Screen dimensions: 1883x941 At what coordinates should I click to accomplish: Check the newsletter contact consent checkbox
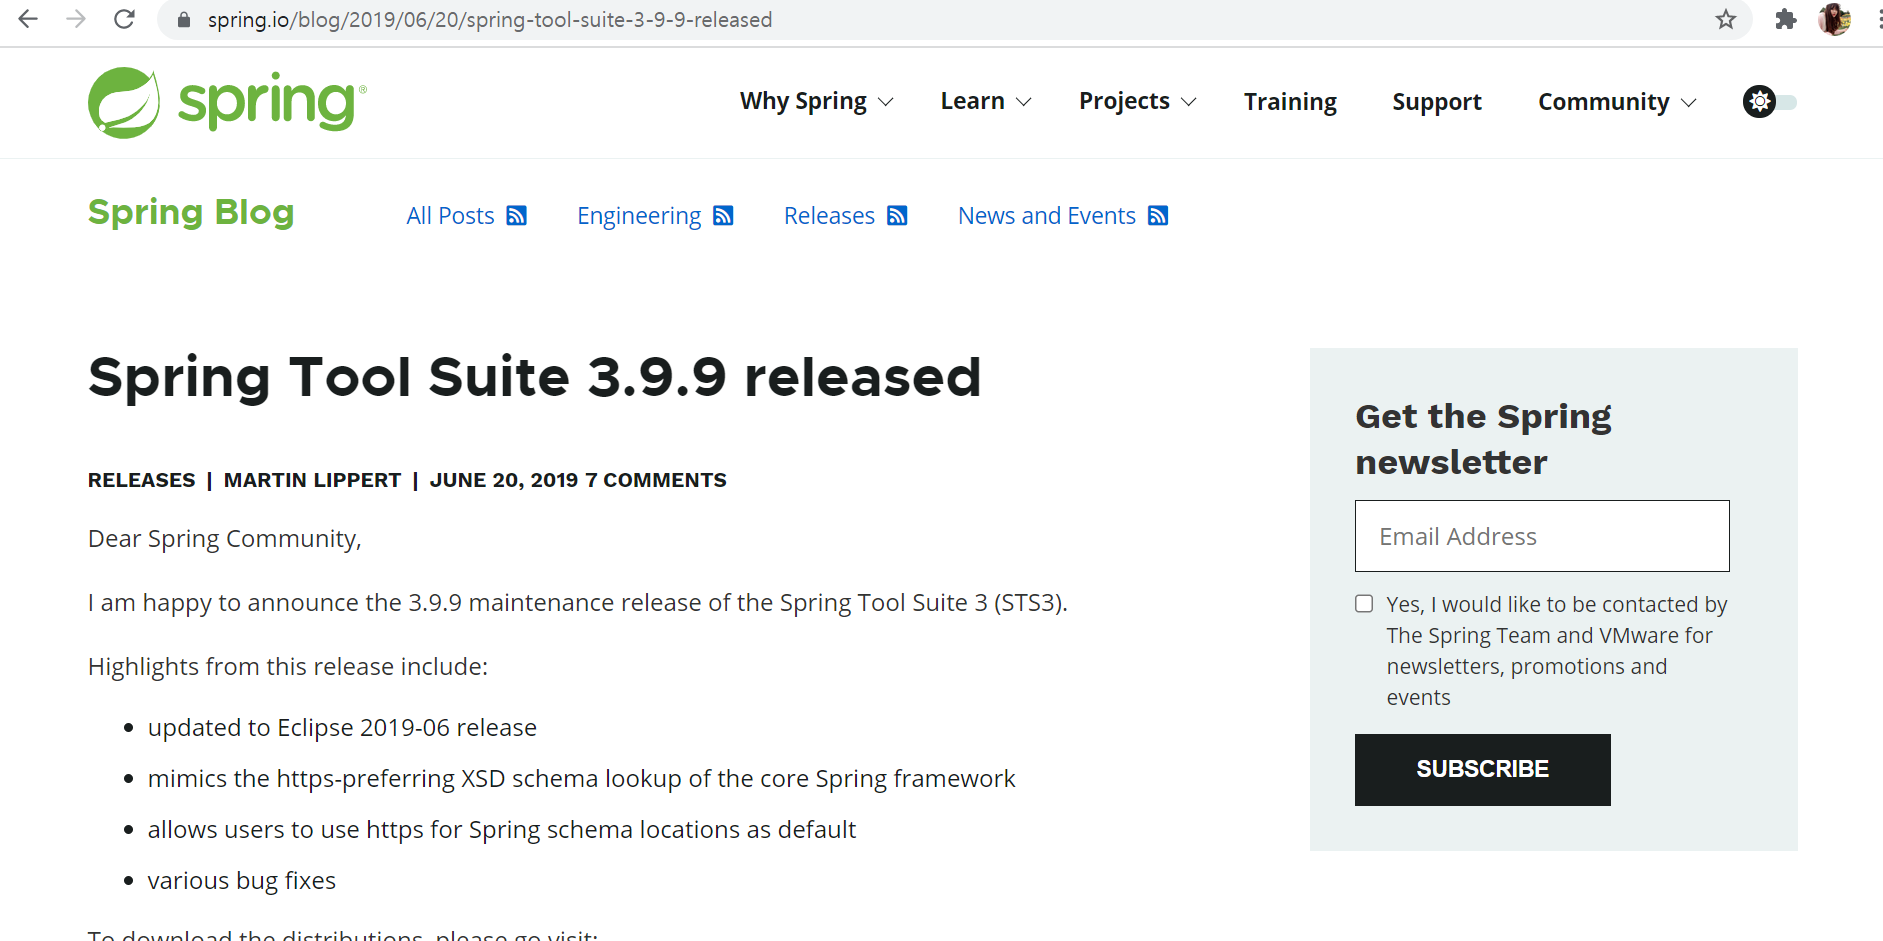pos(1364,603)
